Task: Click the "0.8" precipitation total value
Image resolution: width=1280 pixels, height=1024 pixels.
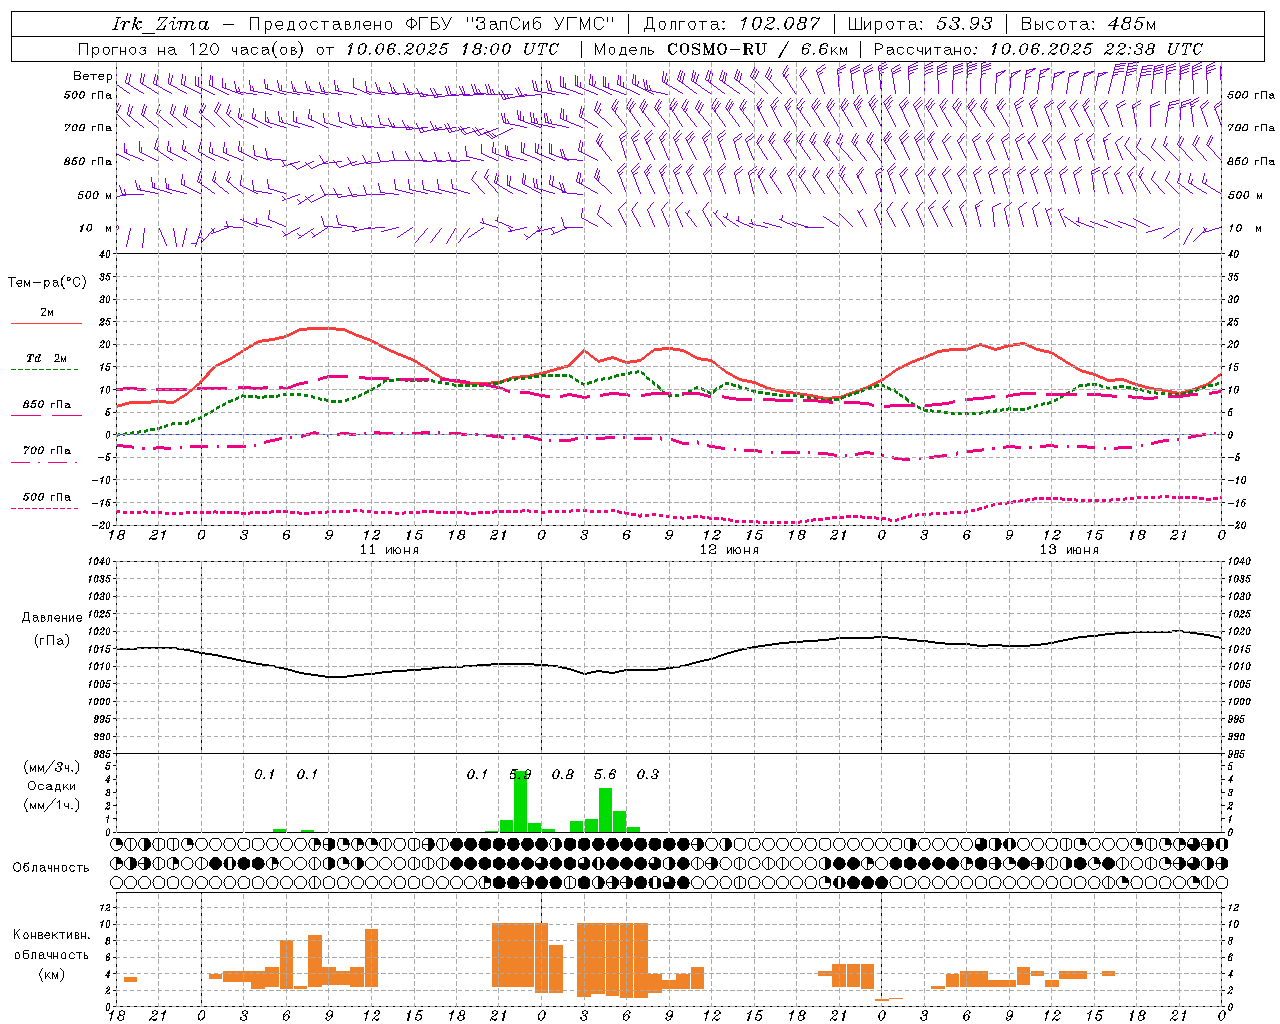Action: click(563, 775)
